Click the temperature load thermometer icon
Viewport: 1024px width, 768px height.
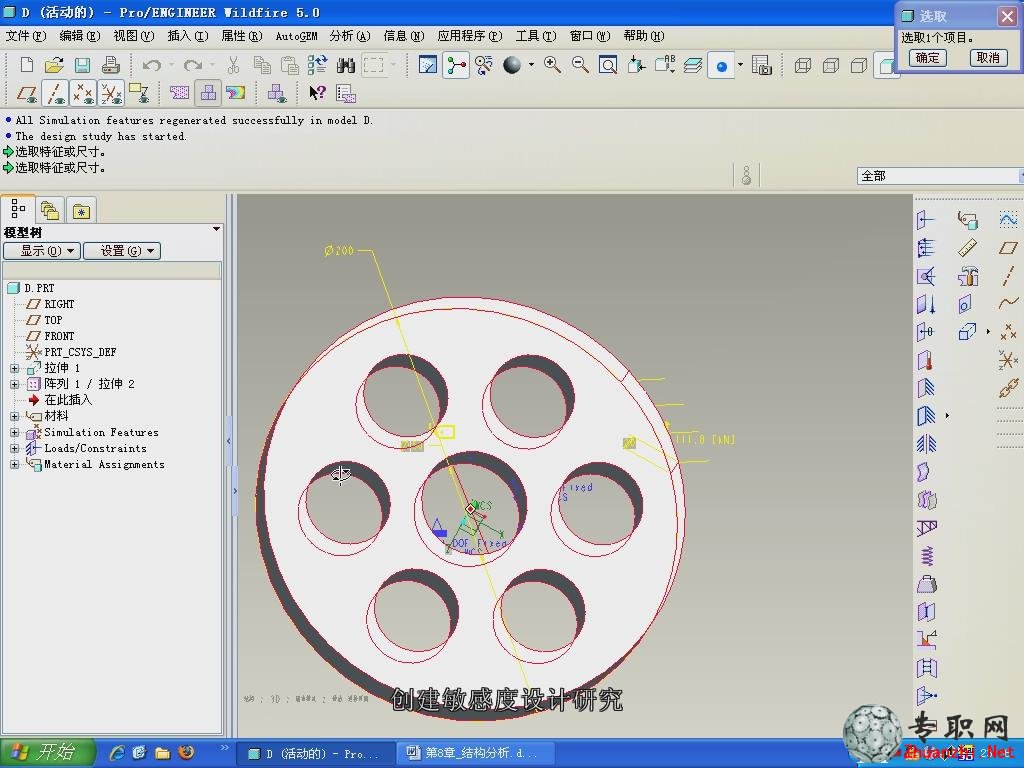coord(925,360)
